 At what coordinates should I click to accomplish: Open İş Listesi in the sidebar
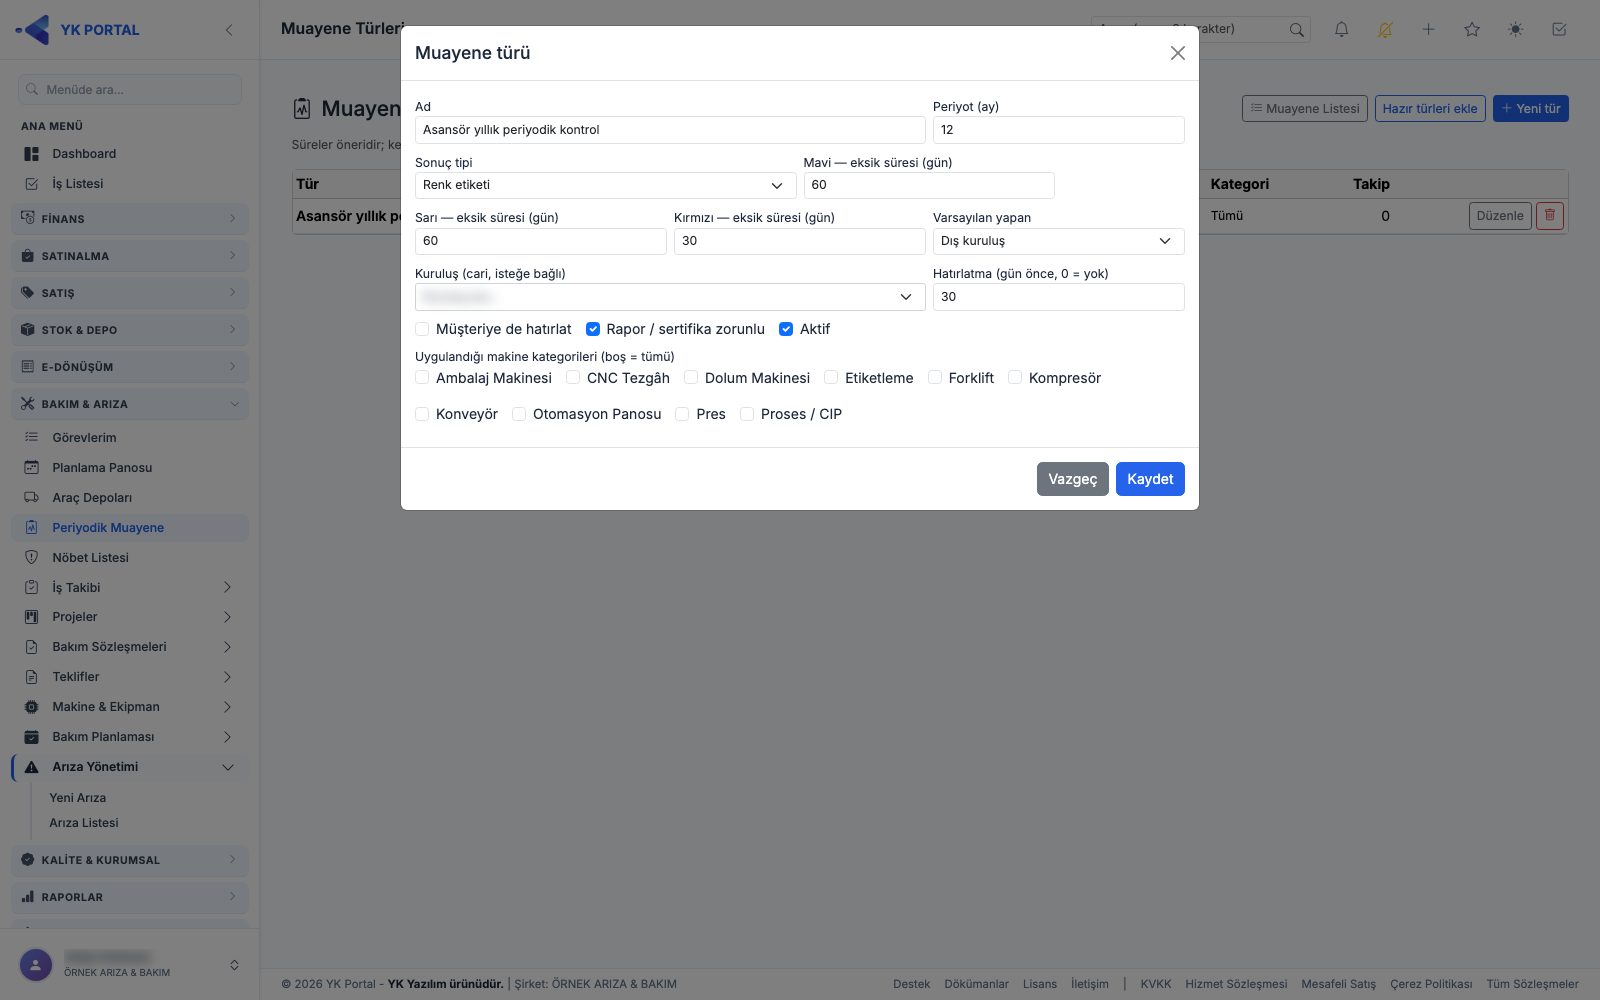click(x=130, y=184)
